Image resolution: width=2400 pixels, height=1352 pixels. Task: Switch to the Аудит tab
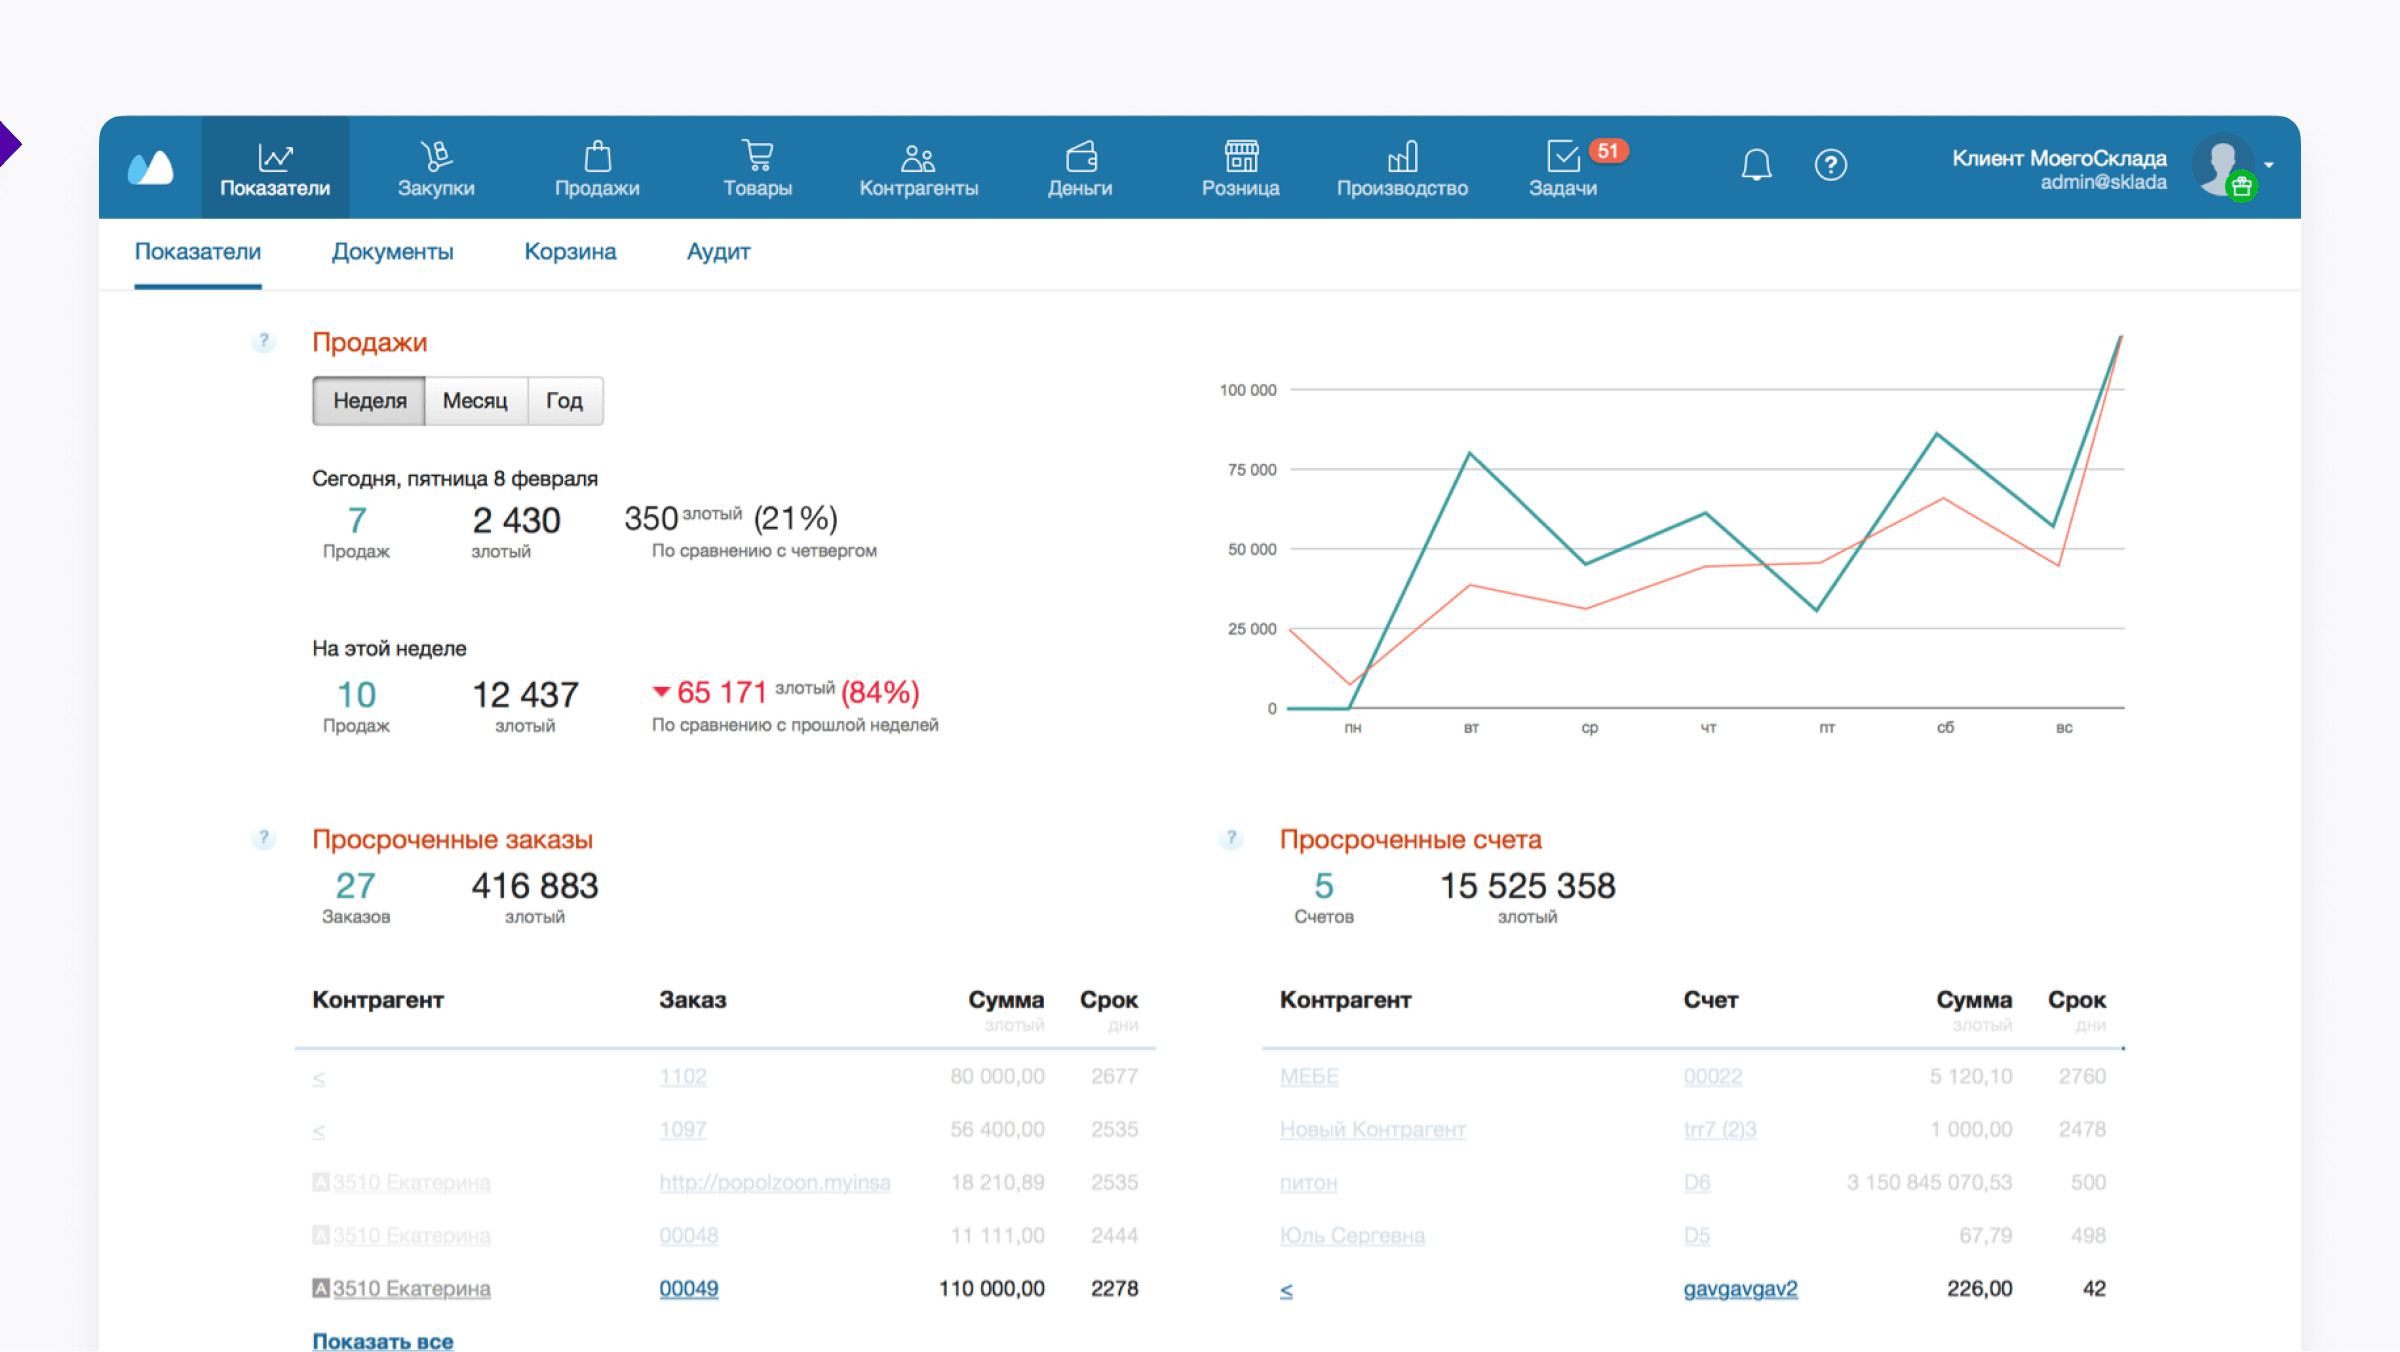tap(718, 252)
